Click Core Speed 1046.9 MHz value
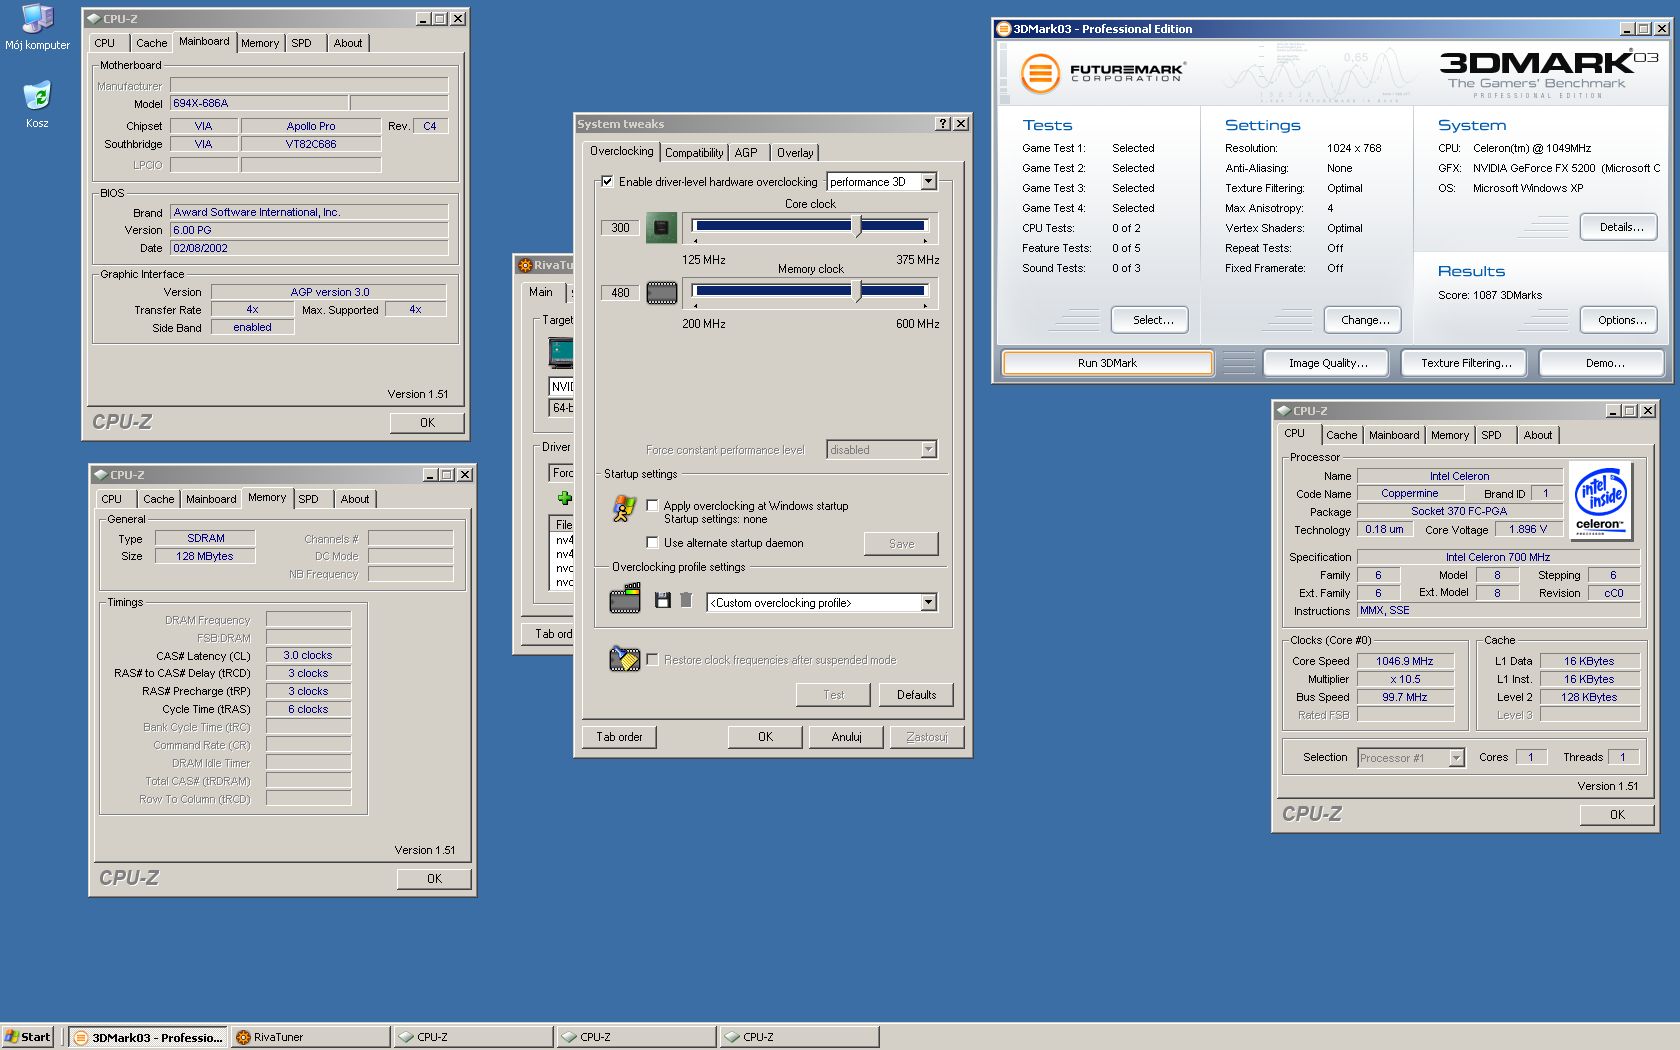Viewport: 1680px width, 1050px height. pyautogui.click(x=1404, y=661)
